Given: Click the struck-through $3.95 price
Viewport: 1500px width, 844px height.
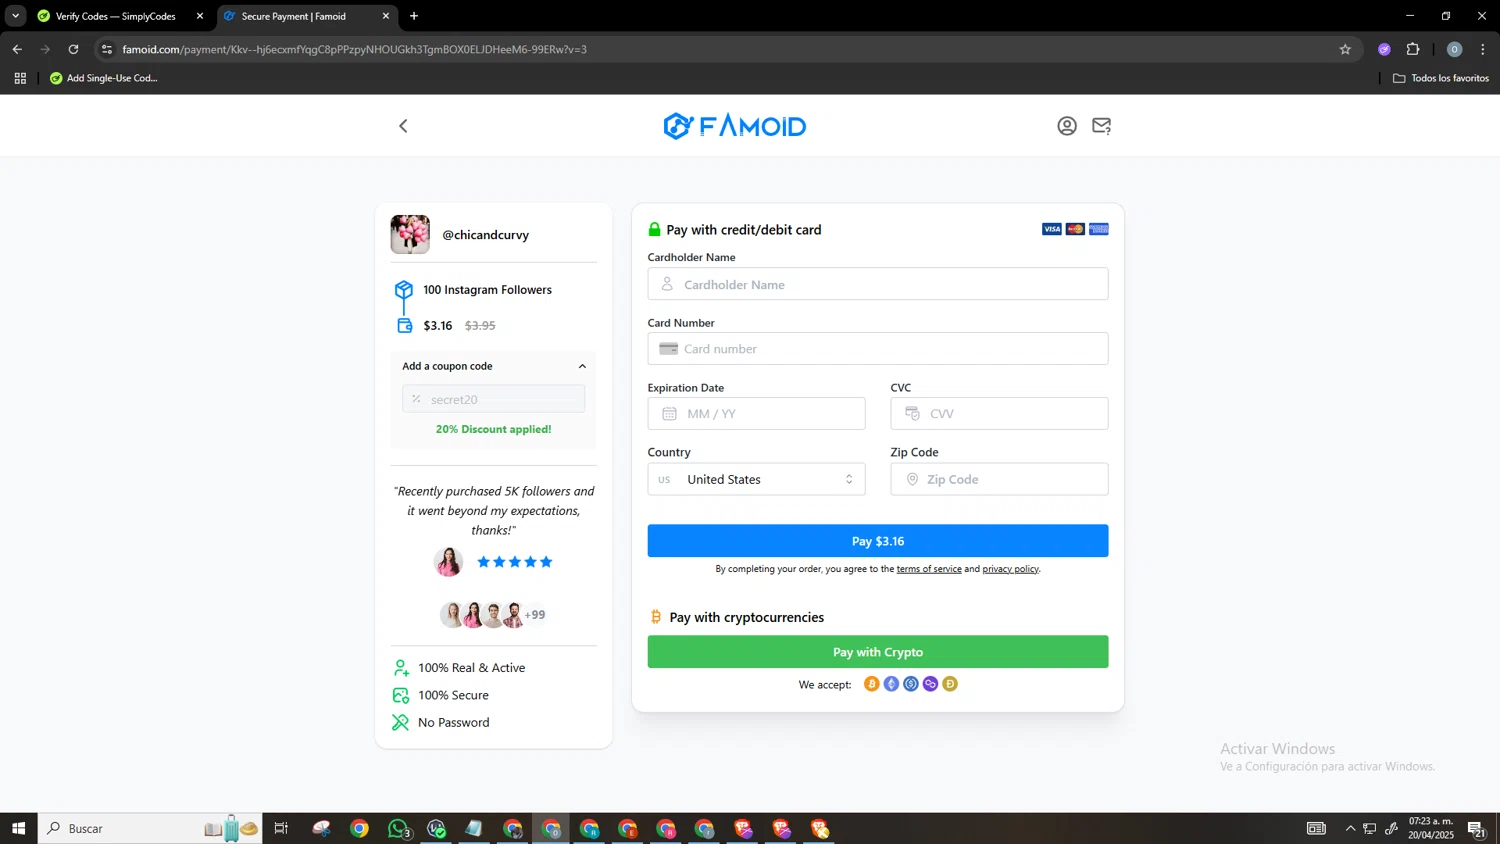Looking at the screenshot, I should coord(480,326).
